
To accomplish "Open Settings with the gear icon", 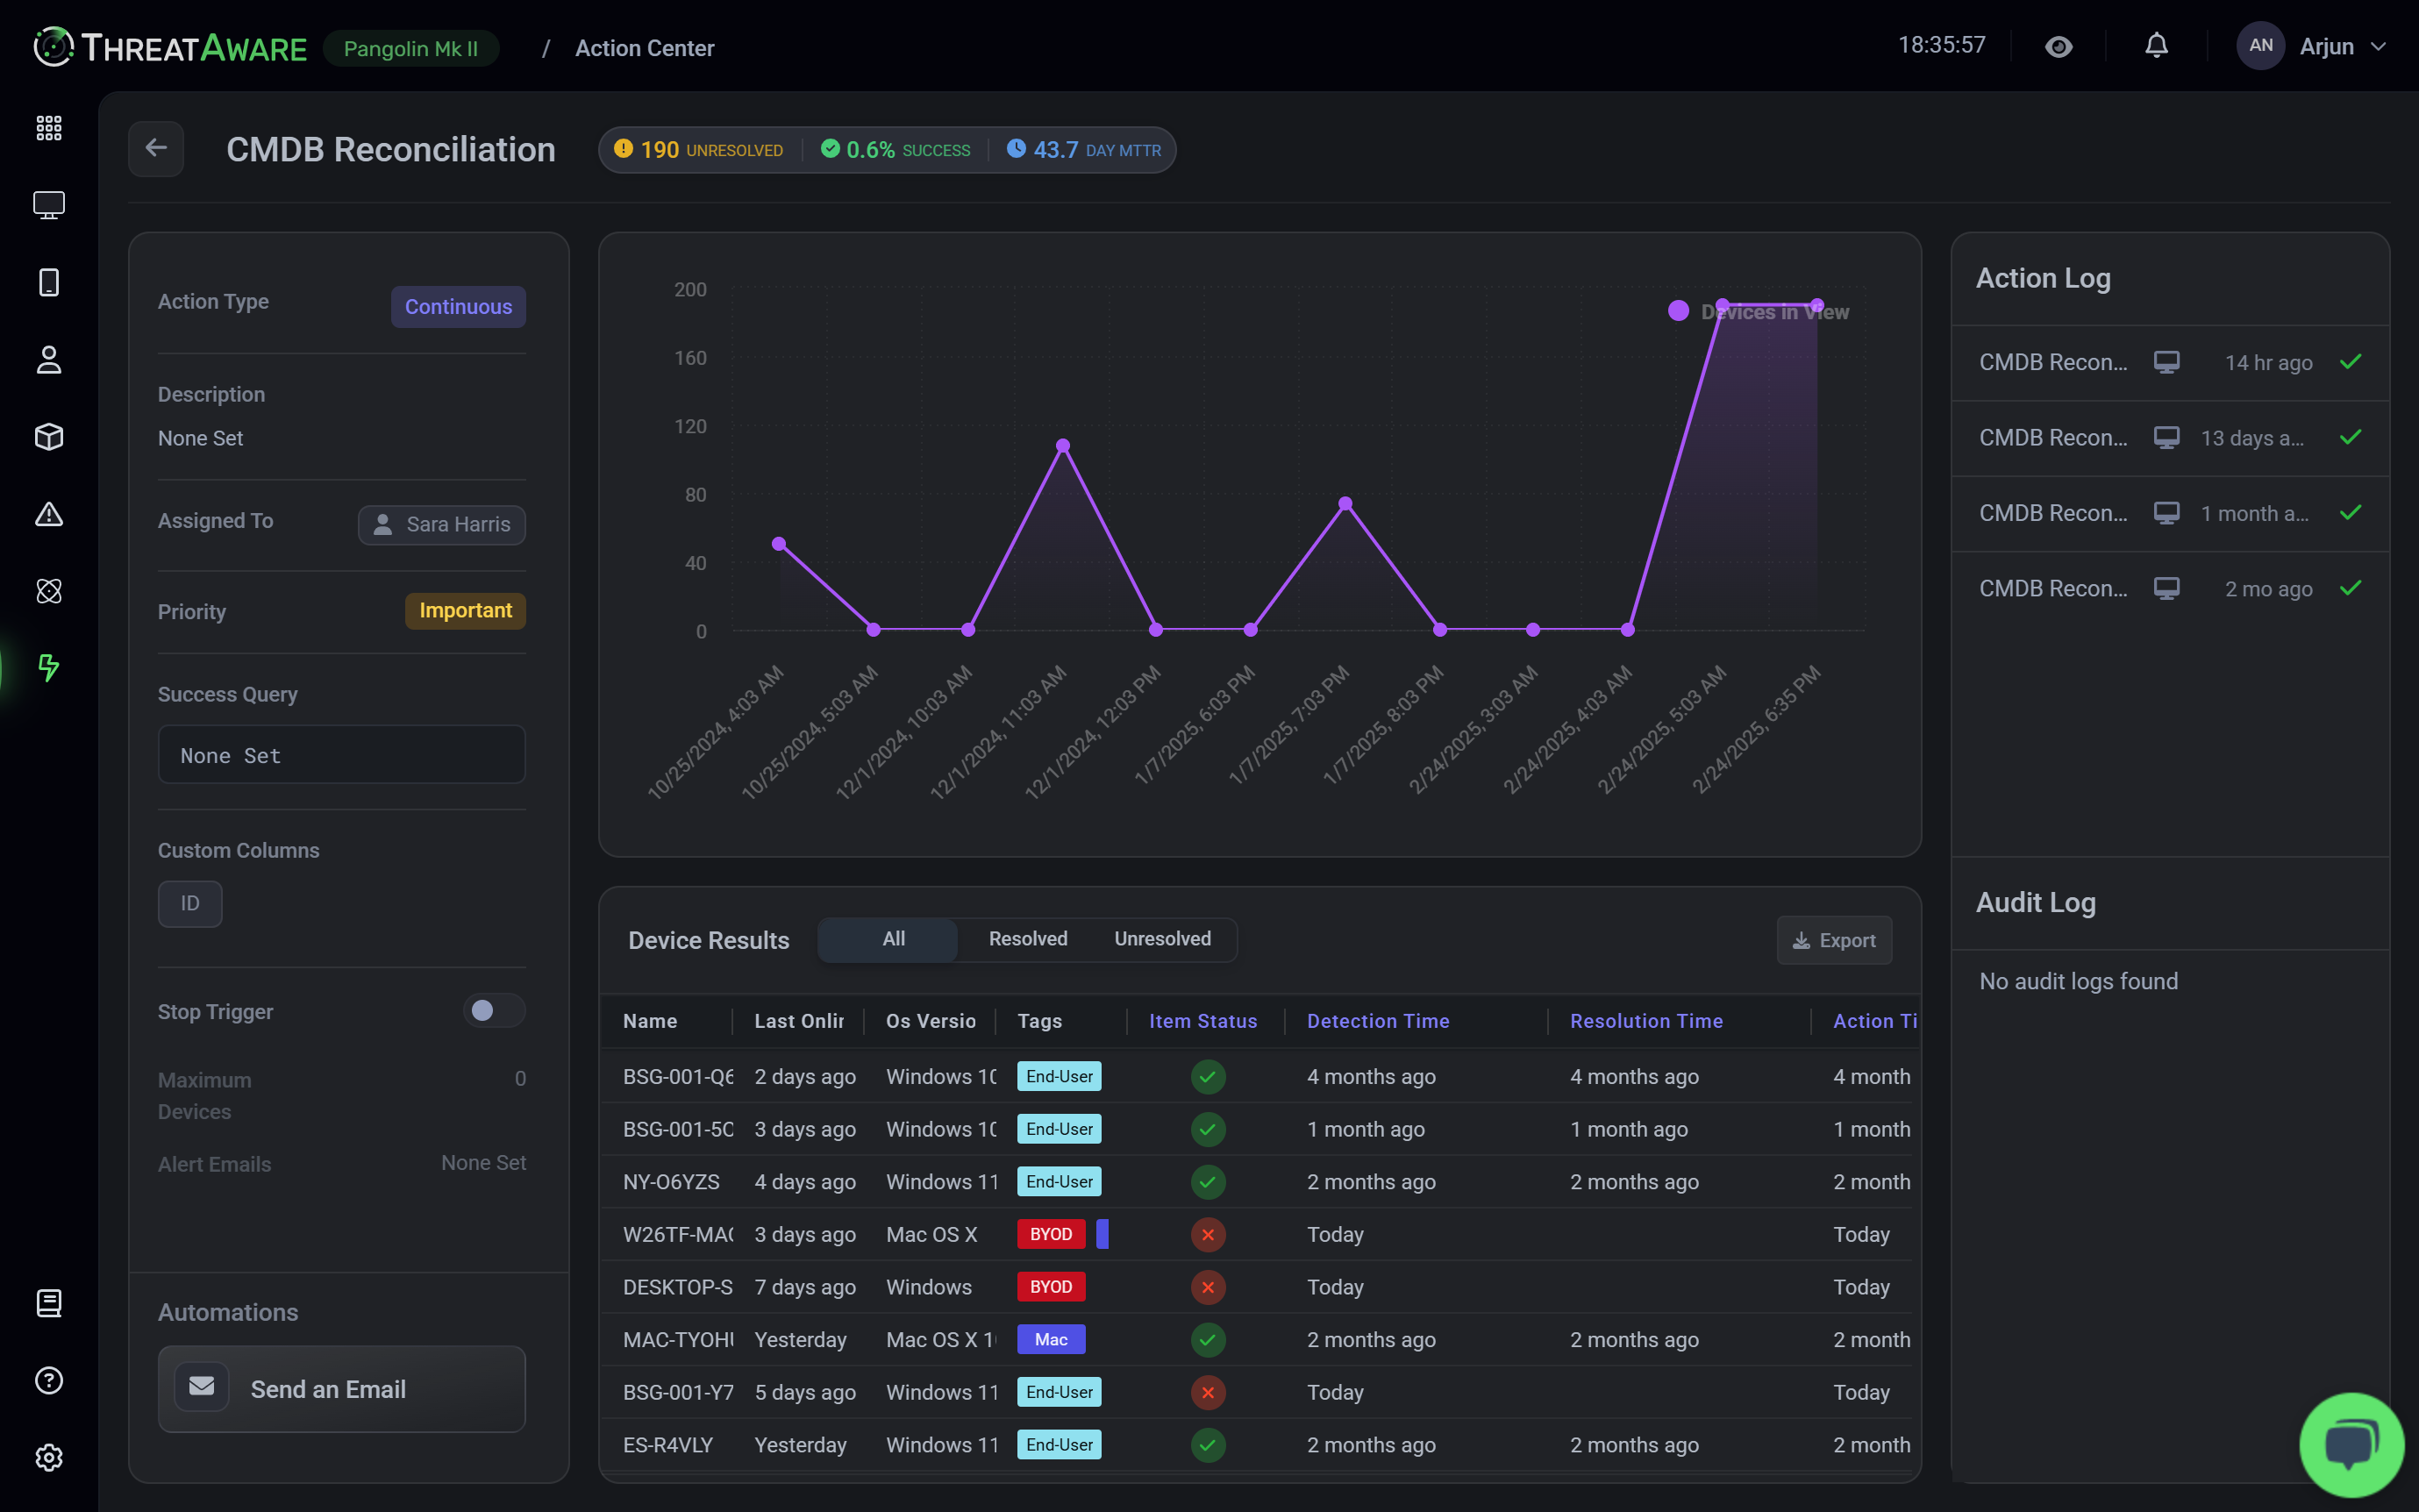I will (x=48, y=1457).
